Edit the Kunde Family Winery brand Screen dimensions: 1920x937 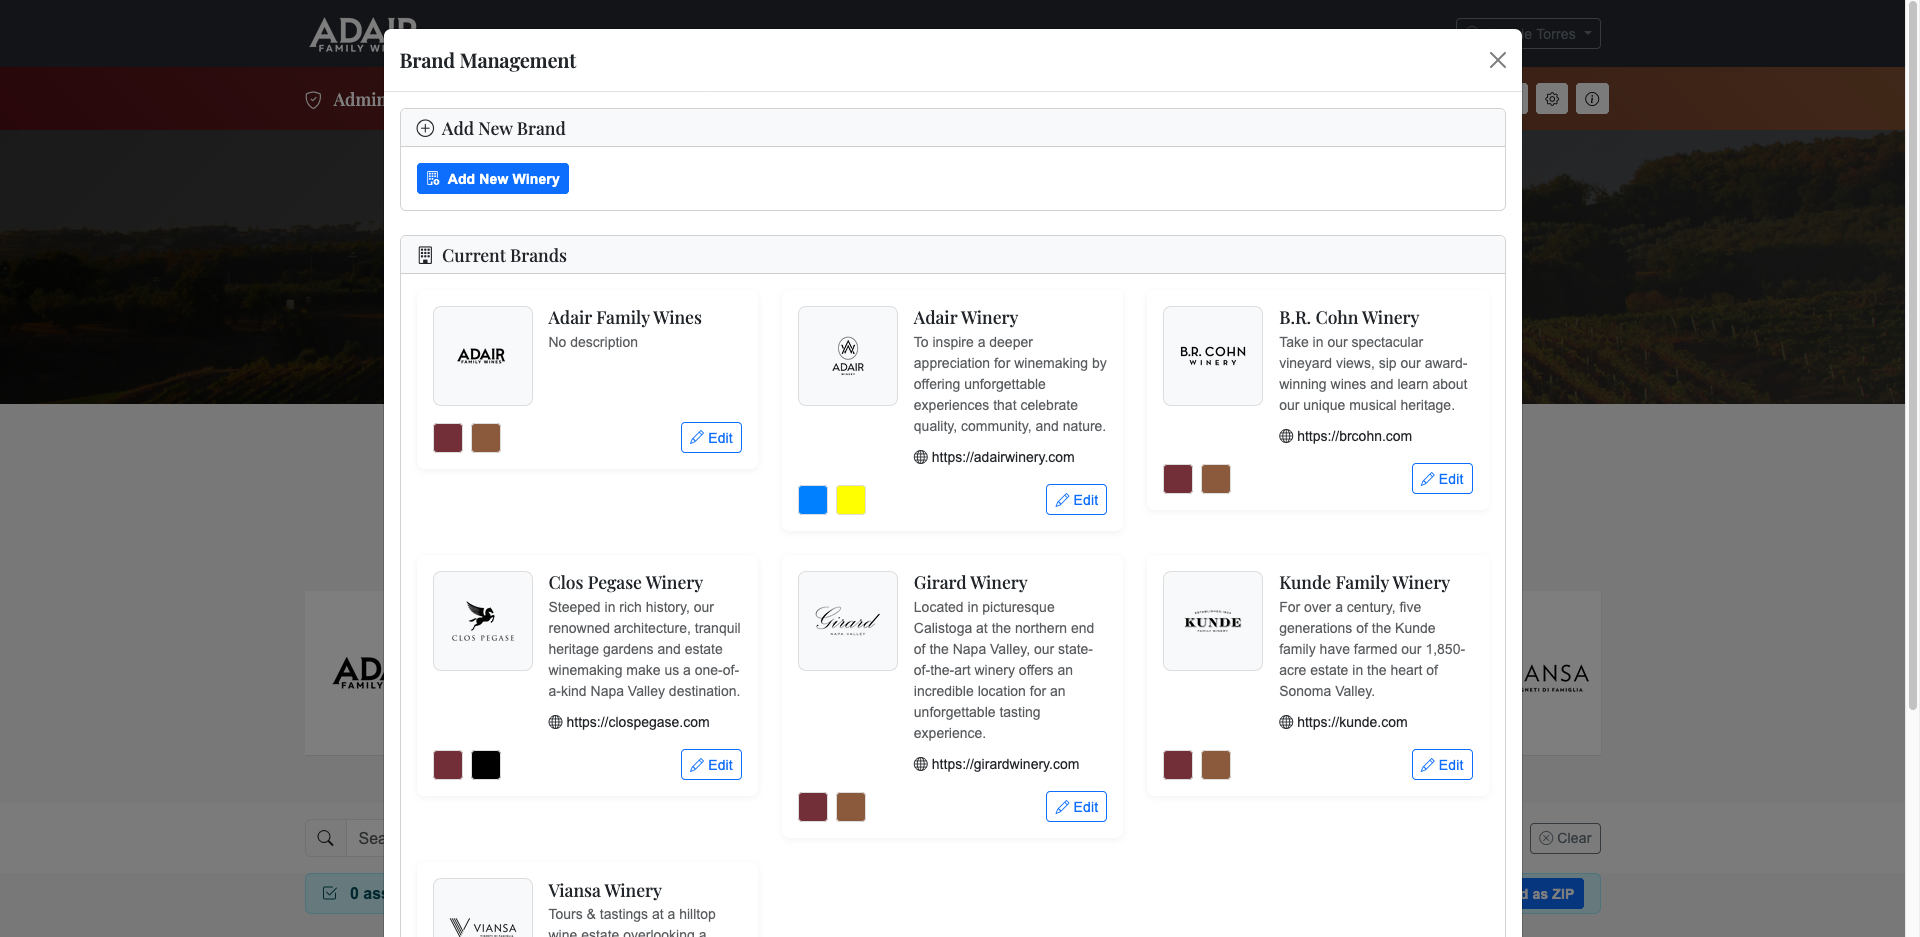1441,765
